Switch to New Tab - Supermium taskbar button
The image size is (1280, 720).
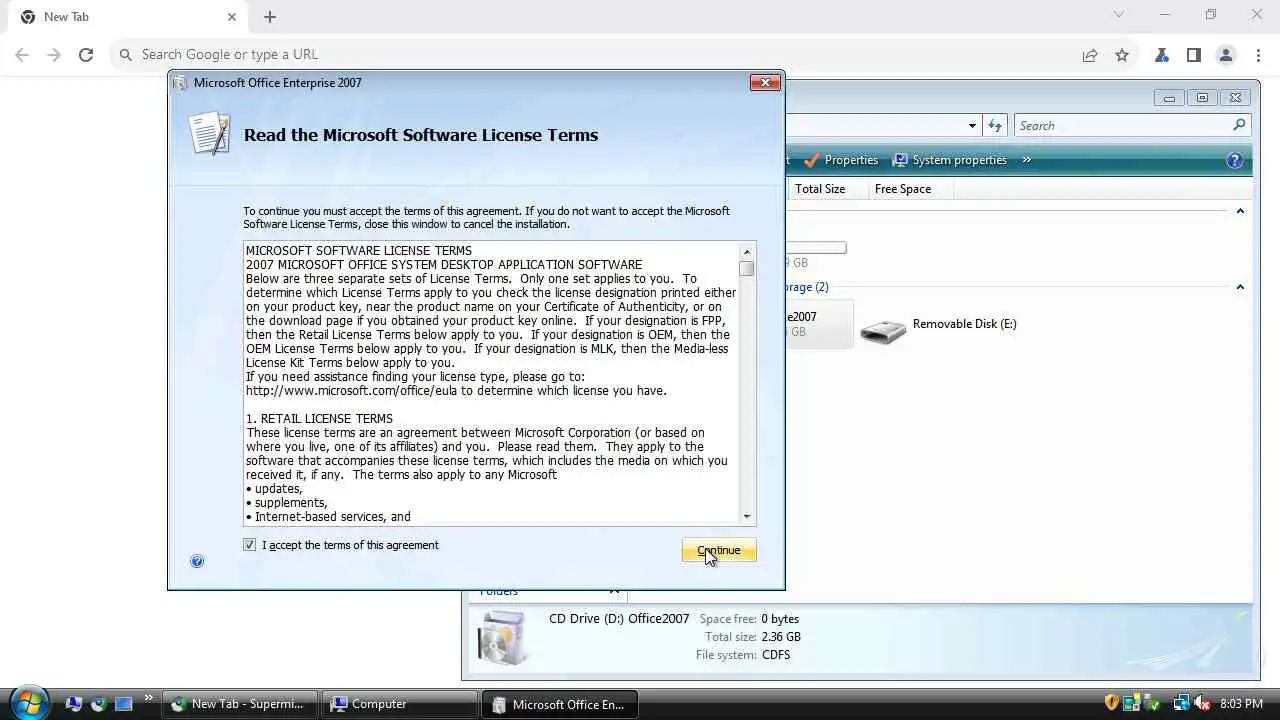(x=239, y=704)
